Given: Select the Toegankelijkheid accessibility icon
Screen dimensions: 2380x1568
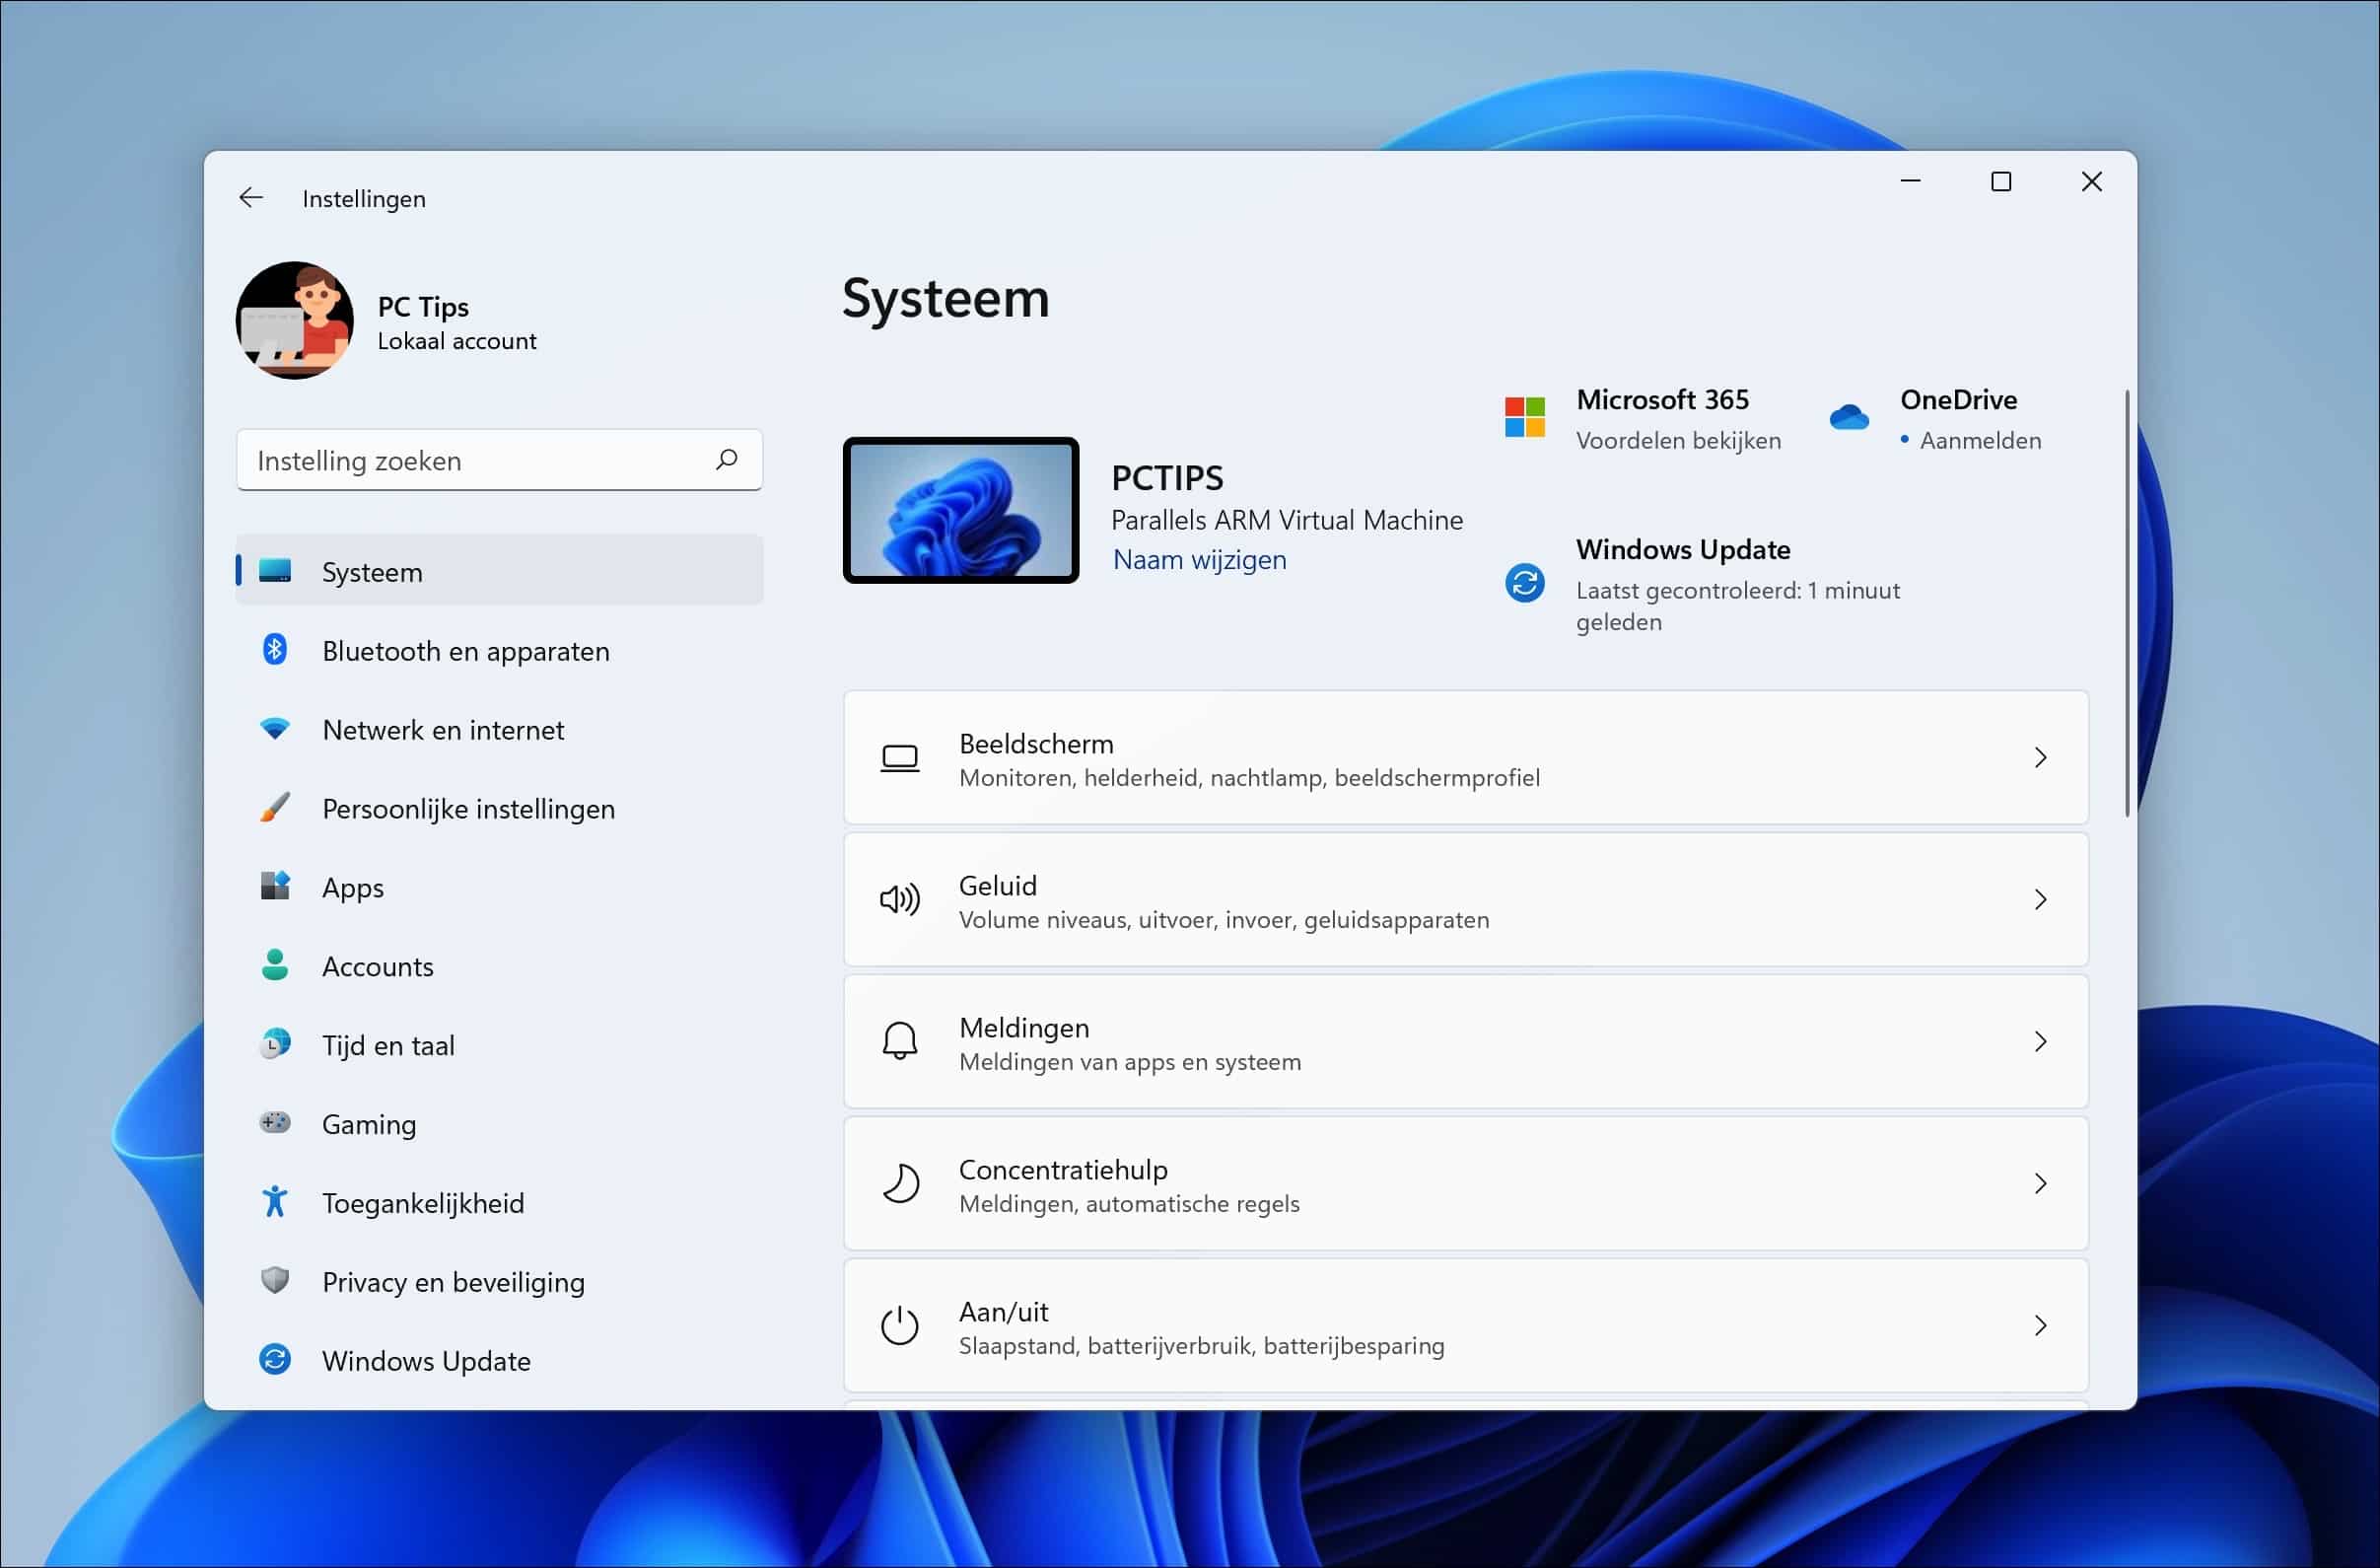Looking at the screenshot, I should (x=275, y=1202).
